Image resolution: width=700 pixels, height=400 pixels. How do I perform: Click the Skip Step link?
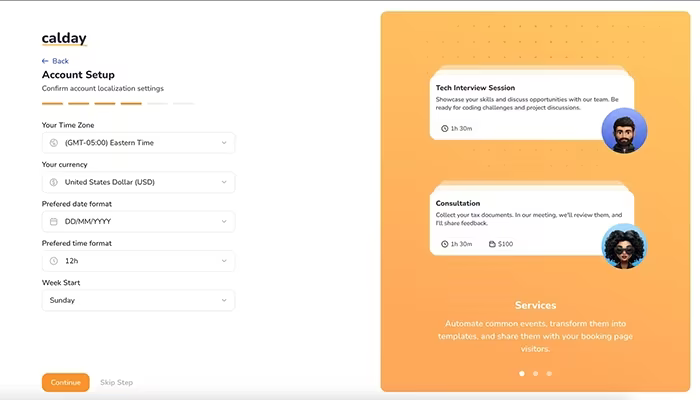point(117,383)
